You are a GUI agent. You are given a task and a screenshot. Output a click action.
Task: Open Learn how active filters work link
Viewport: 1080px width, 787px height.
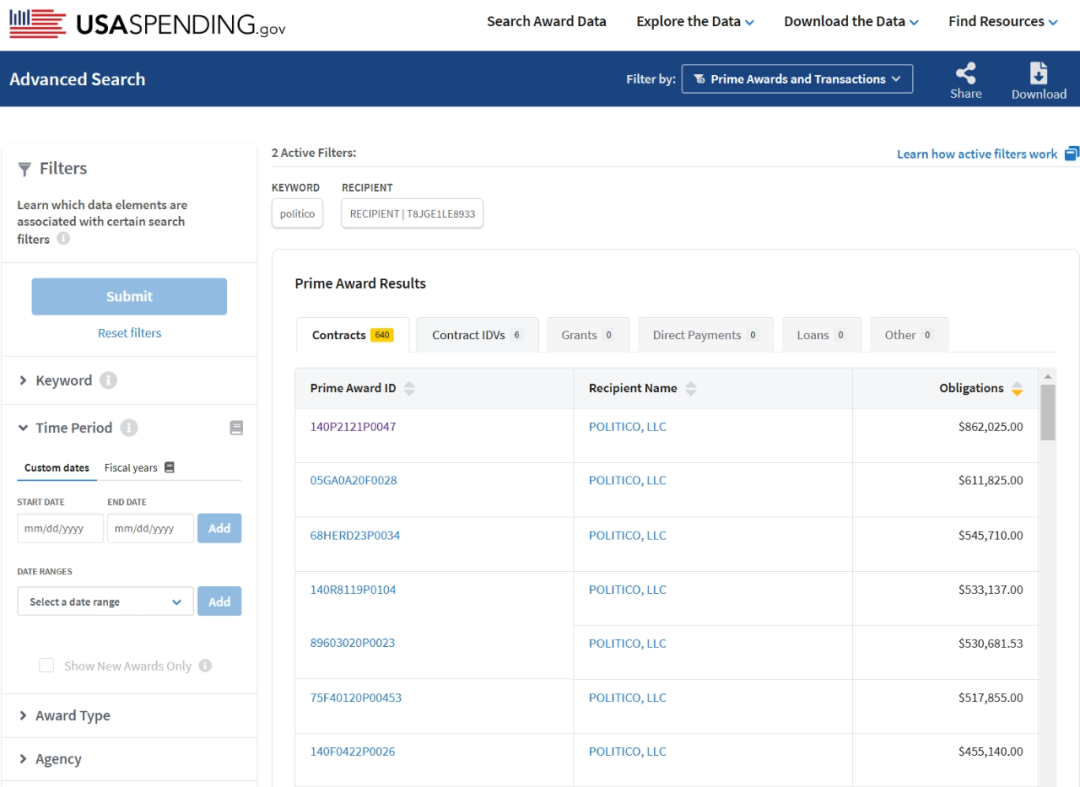click(977, 154)
